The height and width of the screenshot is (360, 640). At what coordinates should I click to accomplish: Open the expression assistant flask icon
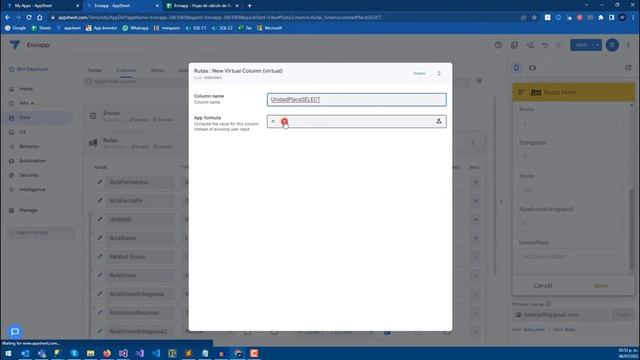pos(438,121)
